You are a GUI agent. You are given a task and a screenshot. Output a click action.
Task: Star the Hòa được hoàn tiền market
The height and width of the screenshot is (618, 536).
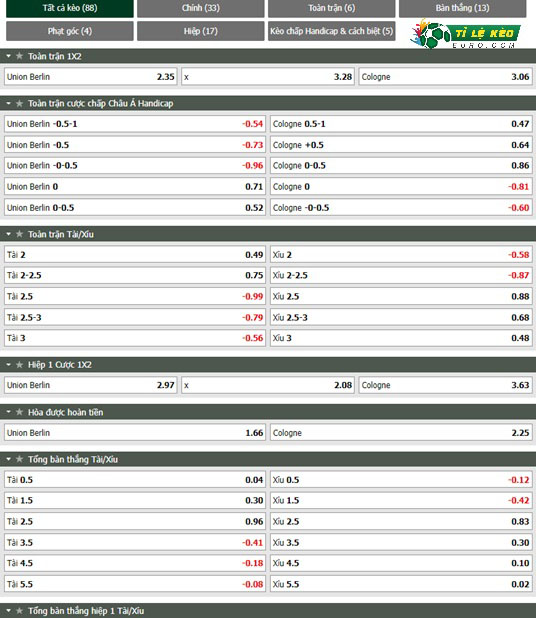(x=19, y=412)
